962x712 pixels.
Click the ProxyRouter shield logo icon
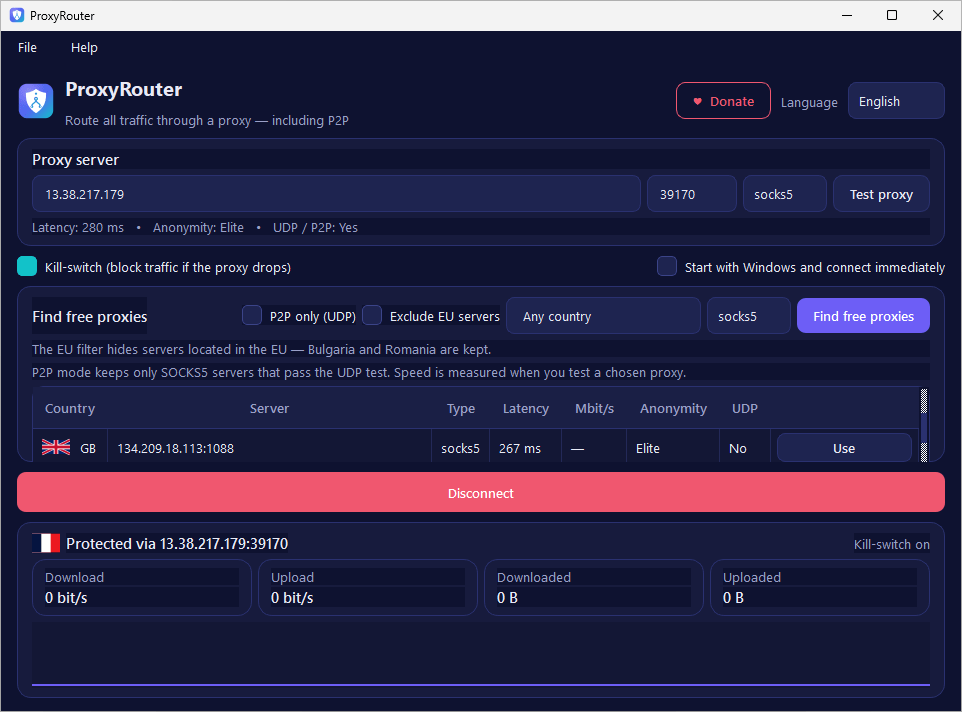(36, 101)
